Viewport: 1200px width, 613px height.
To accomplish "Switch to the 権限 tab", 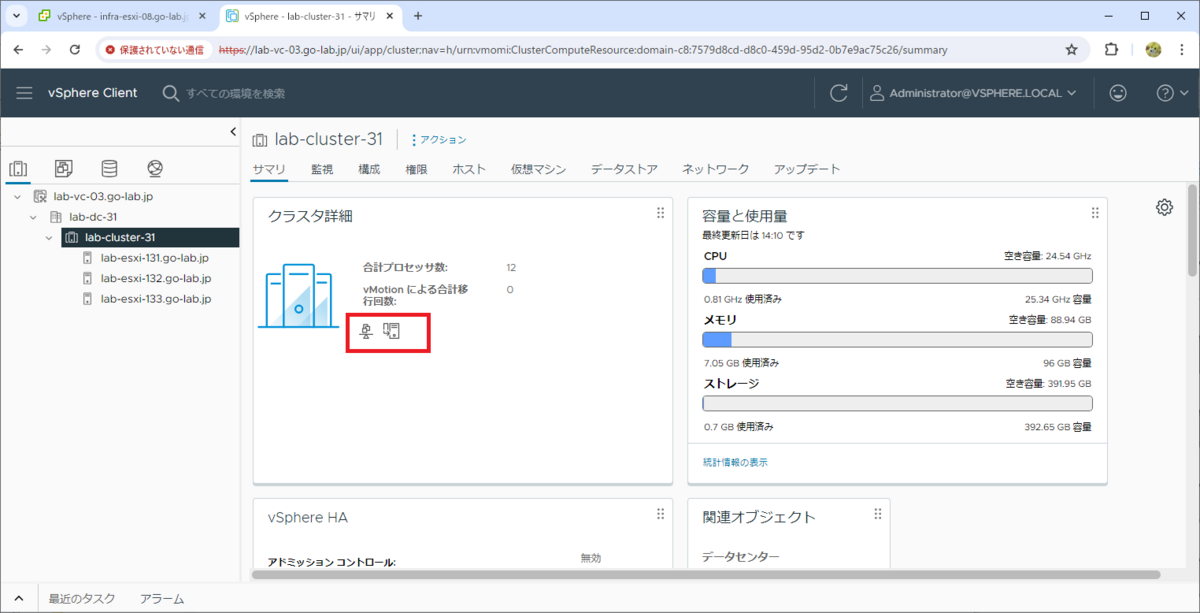I will click(416, 169).
